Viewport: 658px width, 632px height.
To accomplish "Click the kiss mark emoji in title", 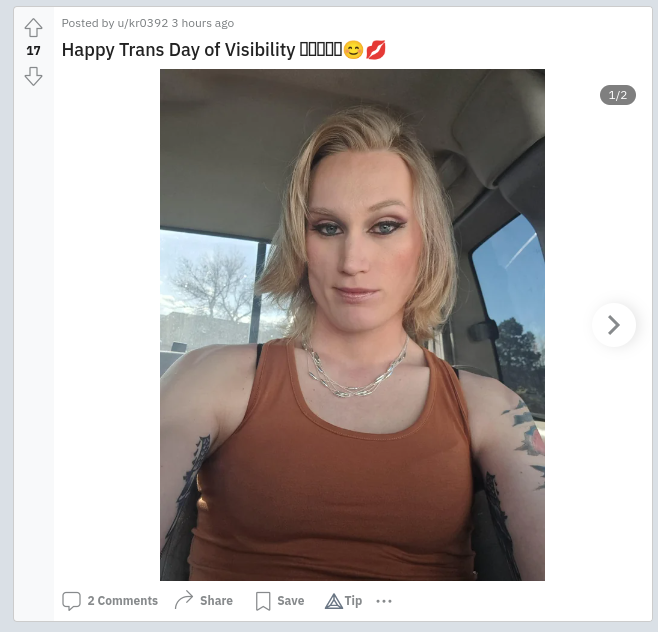I will point(376,50).
